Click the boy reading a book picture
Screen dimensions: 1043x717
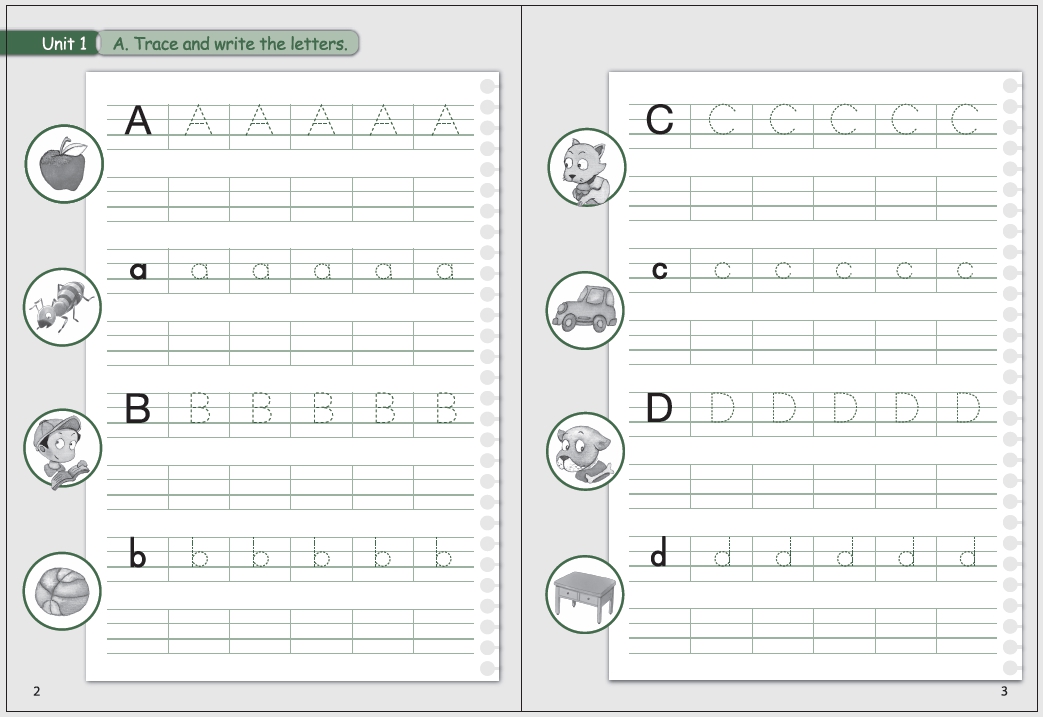pyautogui.click(x=64, y=449)
